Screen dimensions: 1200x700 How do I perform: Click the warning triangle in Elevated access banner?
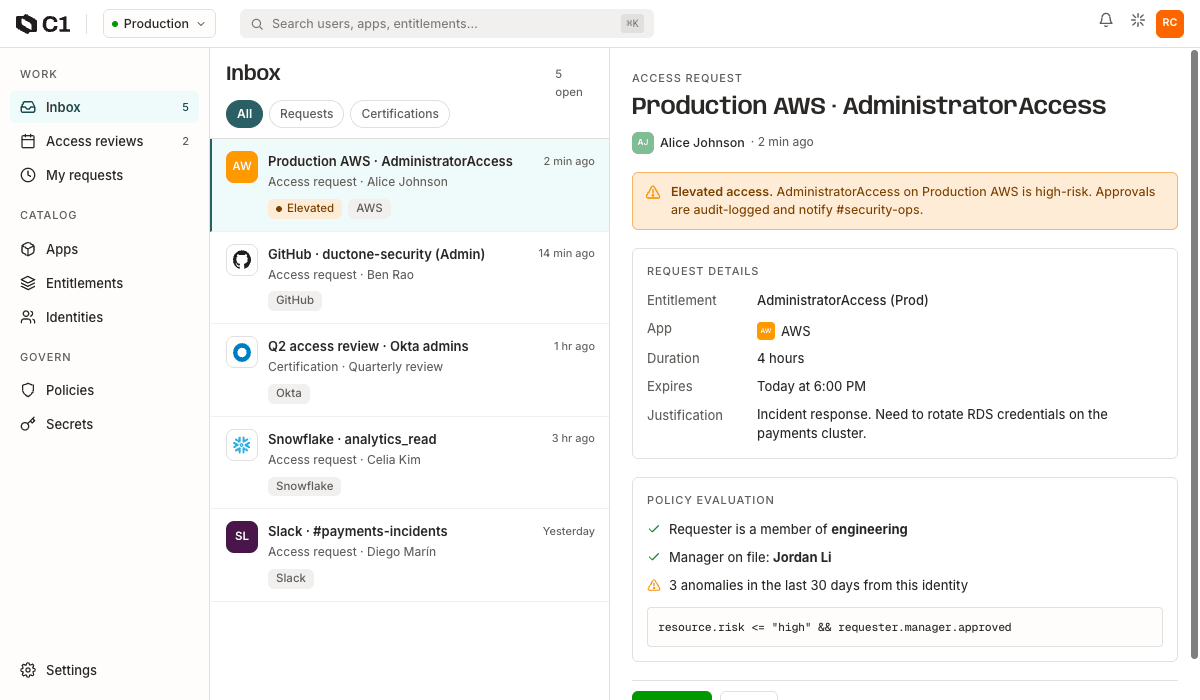click(x=653, y=192)
